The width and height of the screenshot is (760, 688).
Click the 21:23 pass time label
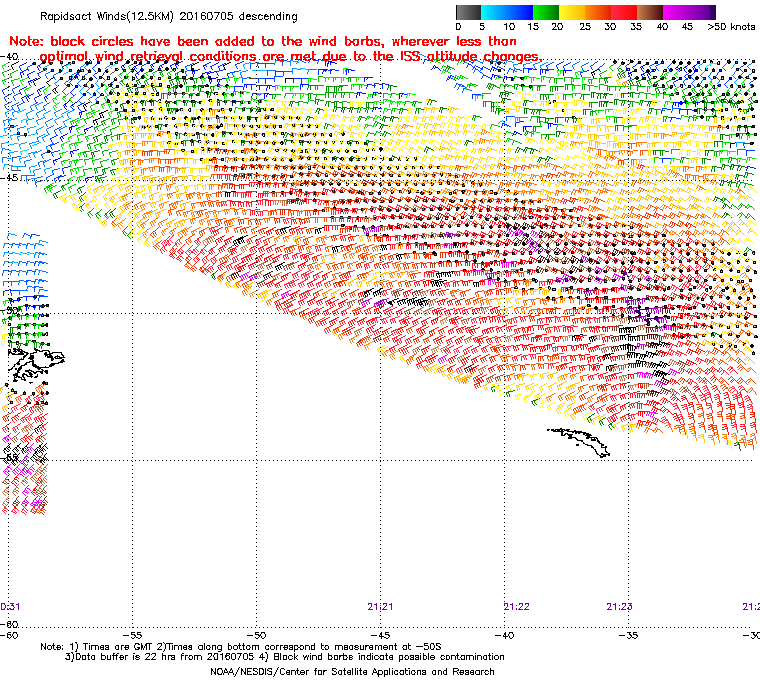(619, 607)
